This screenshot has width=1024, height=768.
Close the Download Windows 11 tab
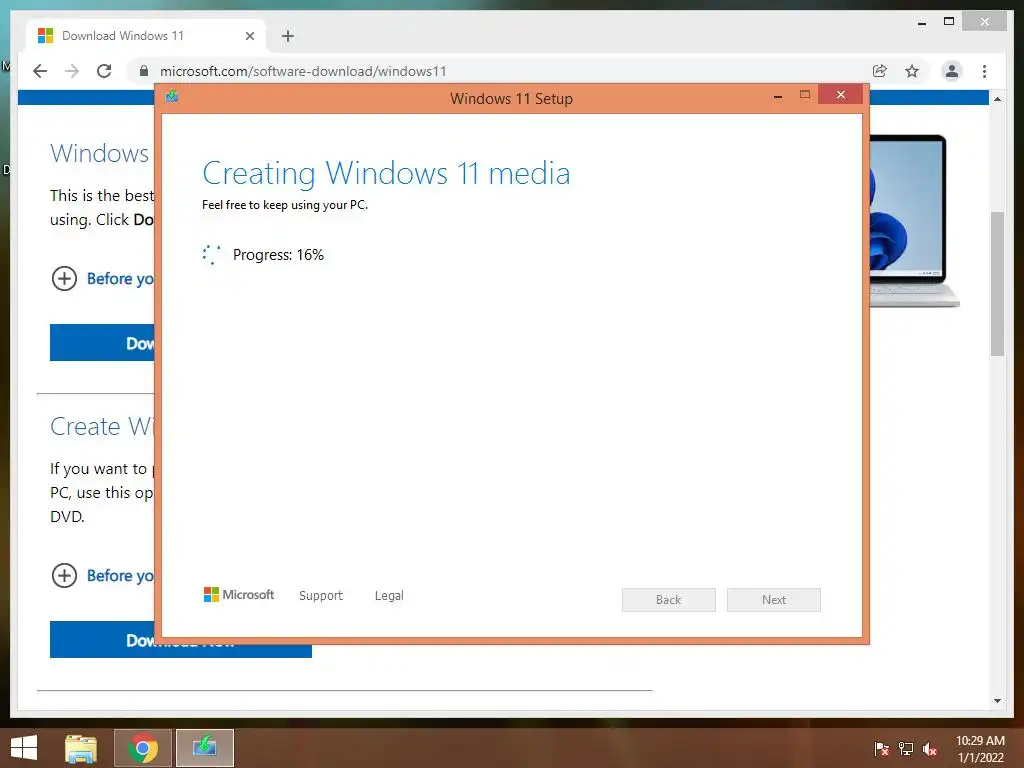pyautogui.click(x=249, y=36)
